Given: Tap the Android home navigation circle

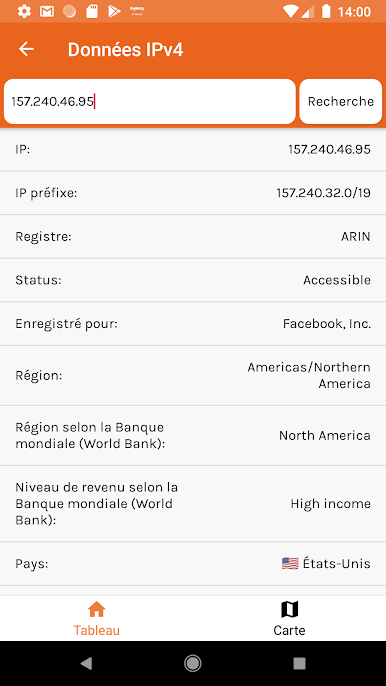Looking at the screenshot, I should pos(193,664).
